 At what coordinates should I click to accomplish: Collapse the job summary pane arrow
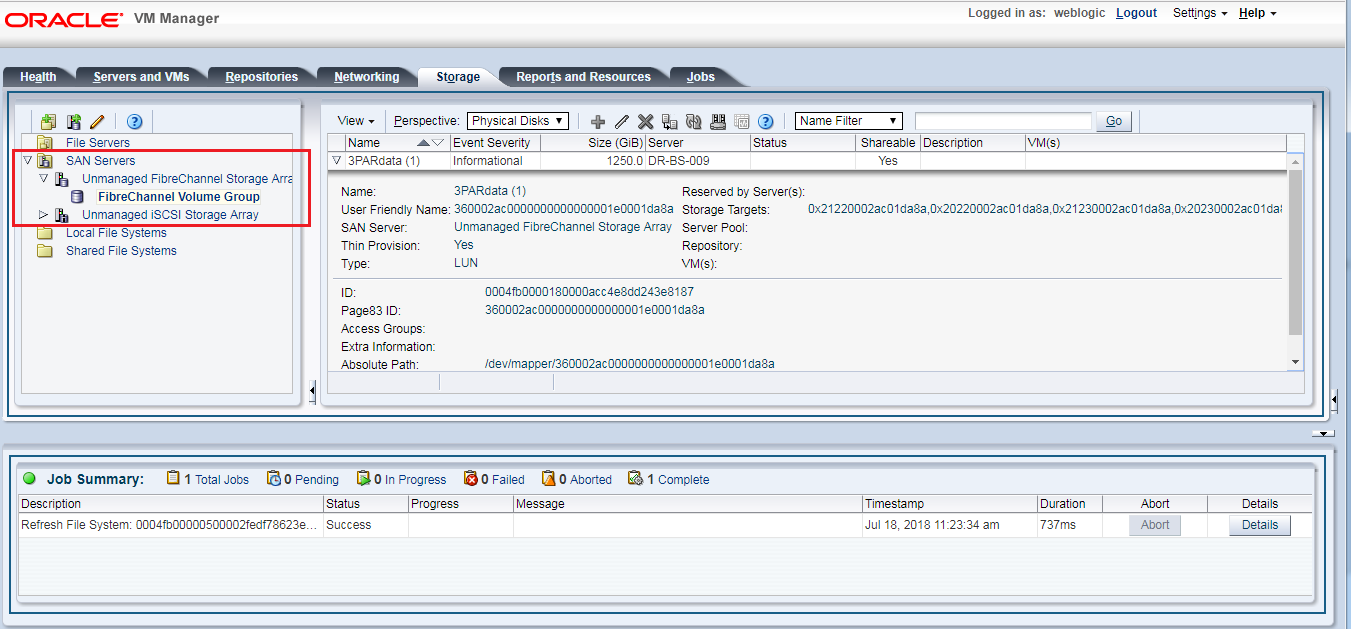(x=1323, y=433)
